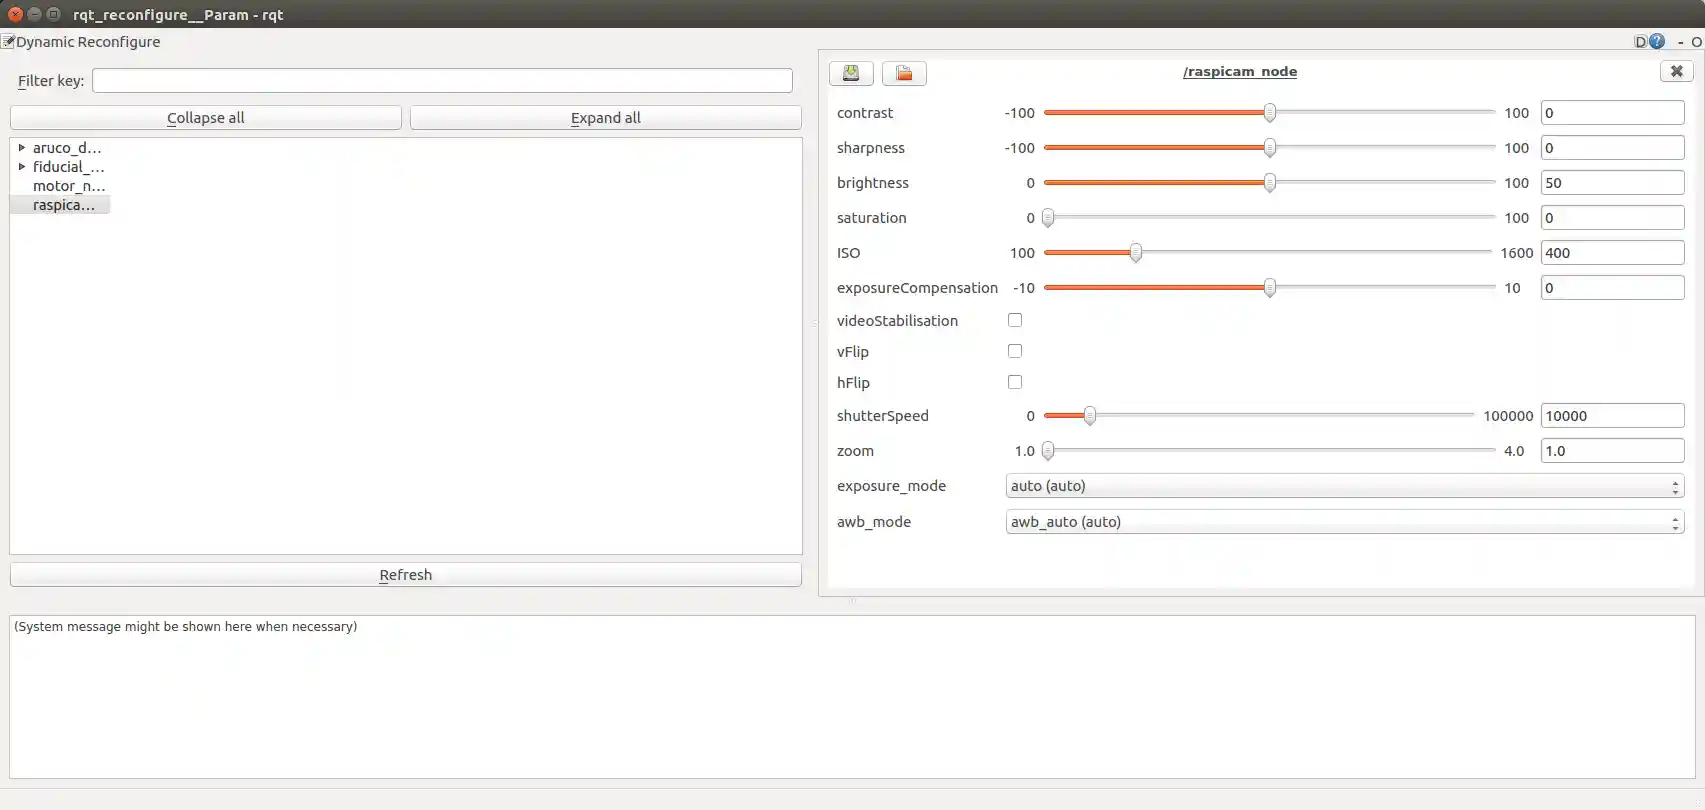The image size is (1705, 810).
Task: Click the system message text area
Action: (852, 697)
